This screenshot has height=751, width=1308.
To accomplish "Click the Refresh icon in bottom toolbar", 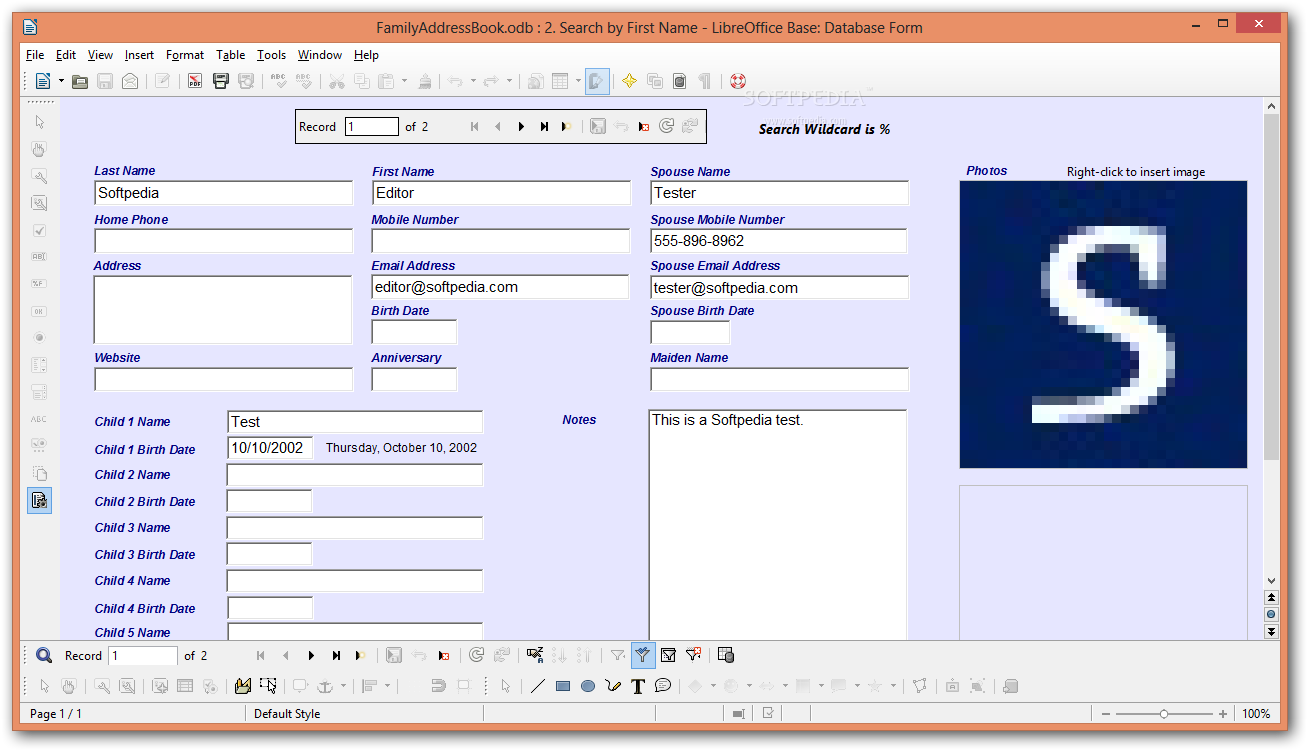I will coord(477,656).
